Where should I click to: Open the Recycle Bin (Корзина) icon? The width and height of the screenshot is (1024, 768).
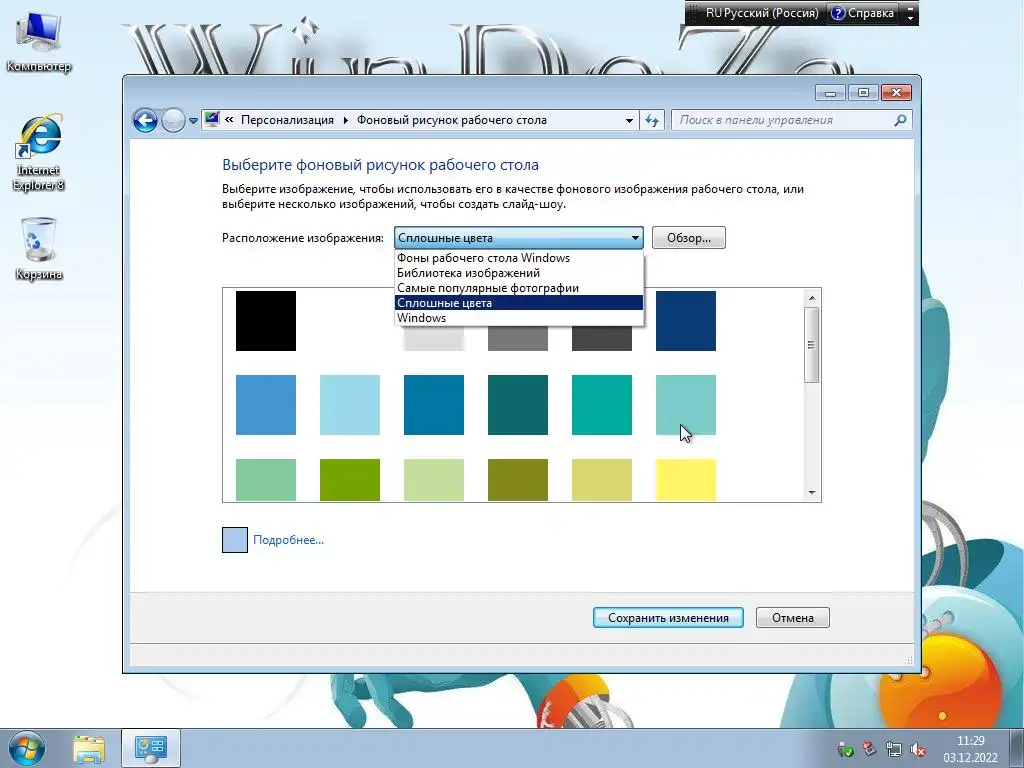point(39,249)
